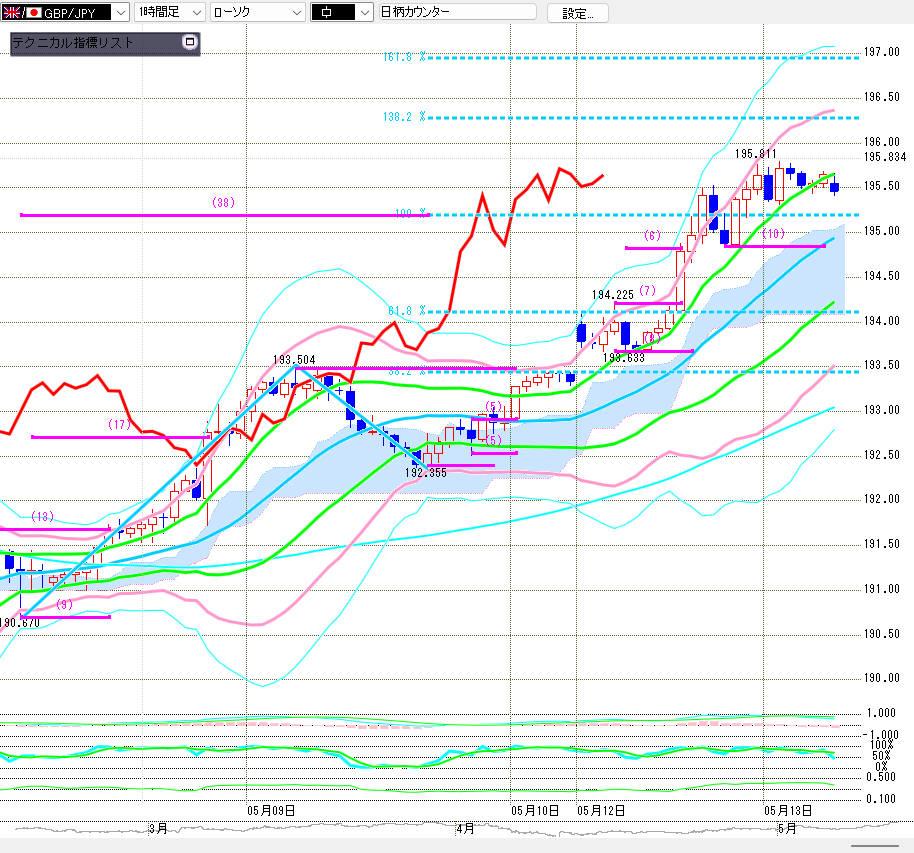This screenshot has height=853, width=914.
Task: Click the 設定... button
Action: 578,13
